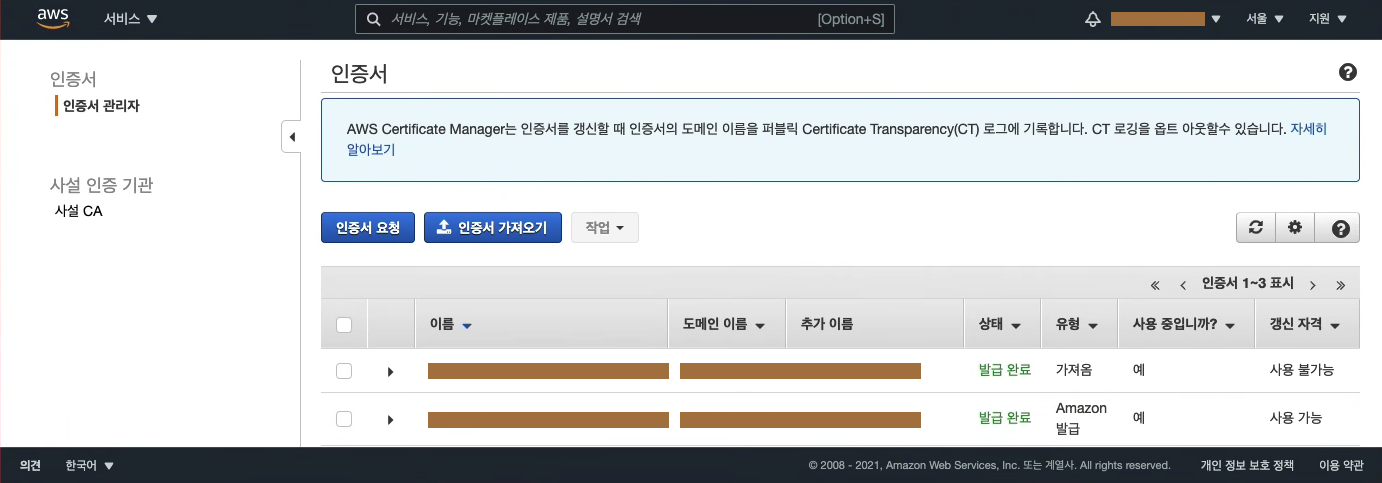
Task: Open the 의견 feedback link
Action: pyautogui.click(x=30, y=465)
